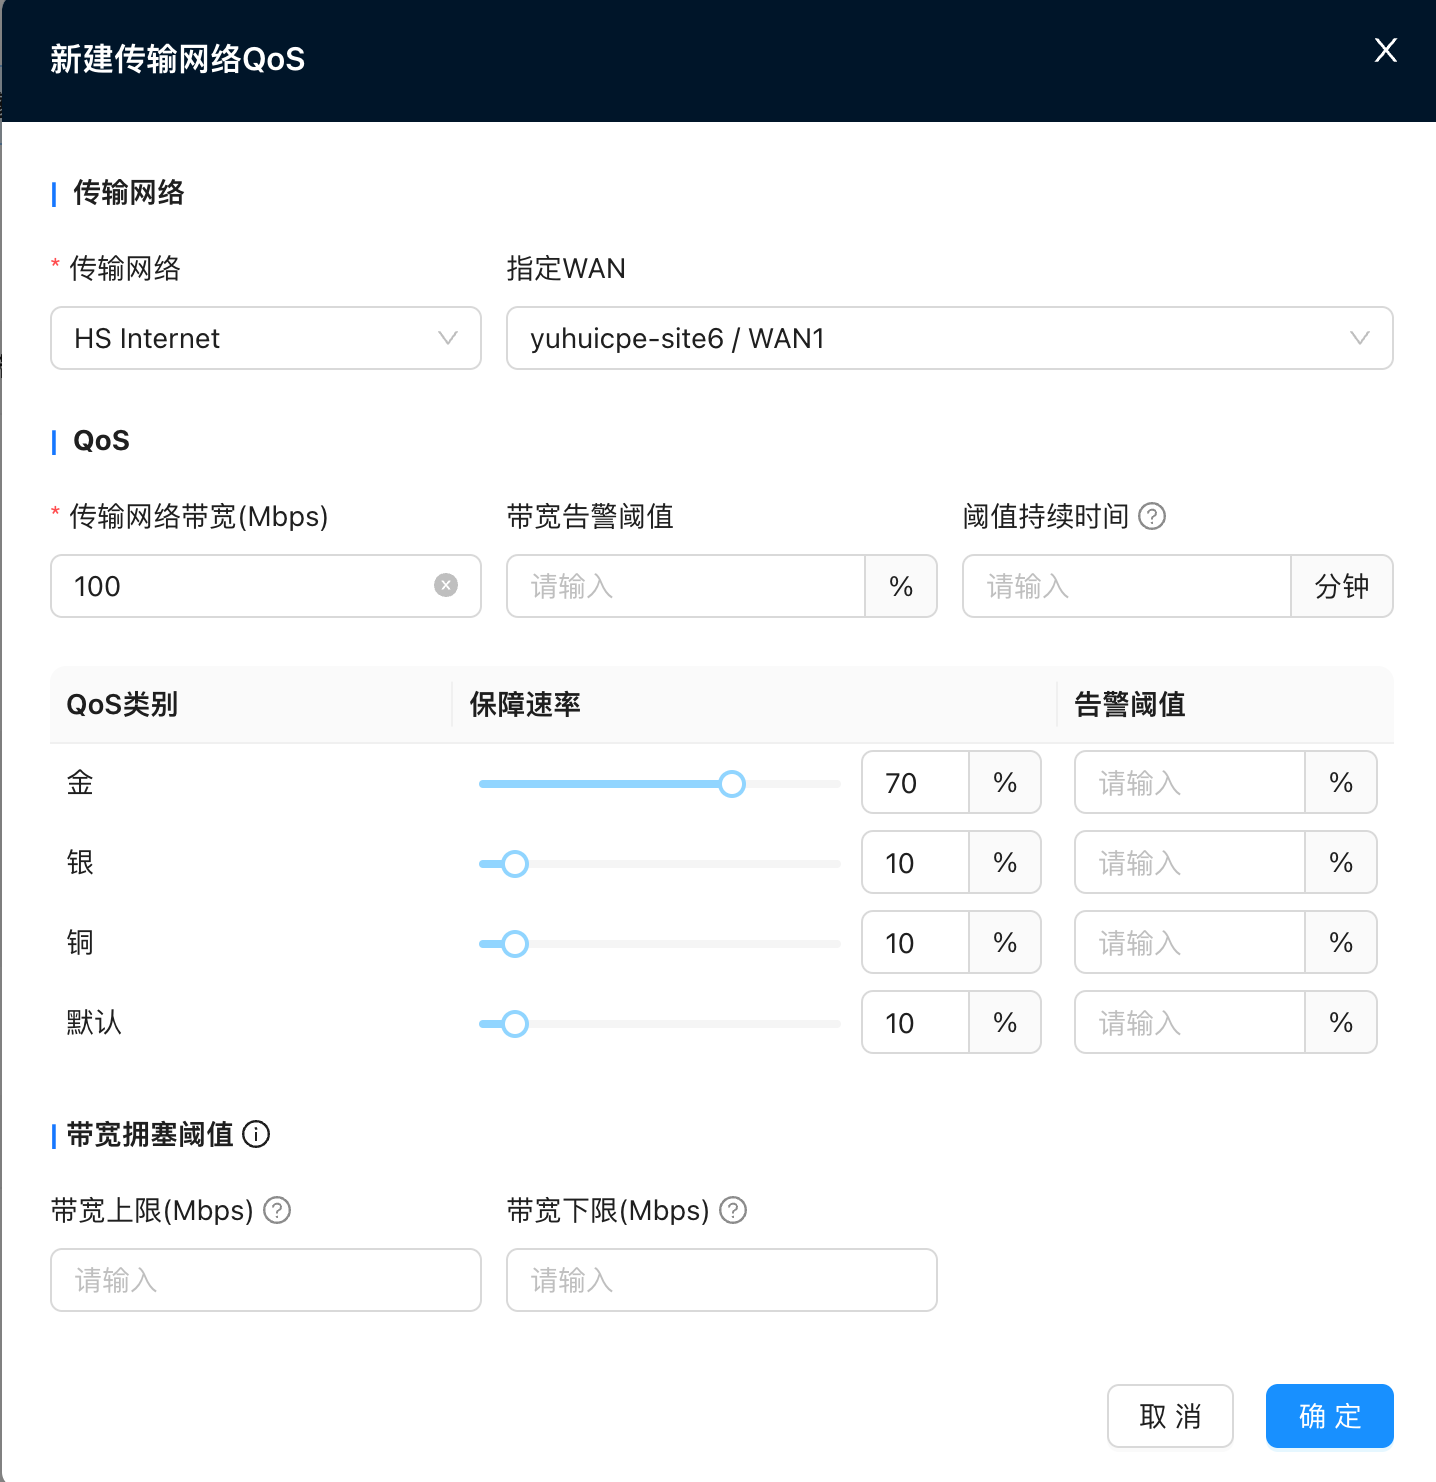This screenshot has width=1436, height=1482.
Task: Close the 新建传输网络QoS dialog
Action: click(x=1385, y=50)
